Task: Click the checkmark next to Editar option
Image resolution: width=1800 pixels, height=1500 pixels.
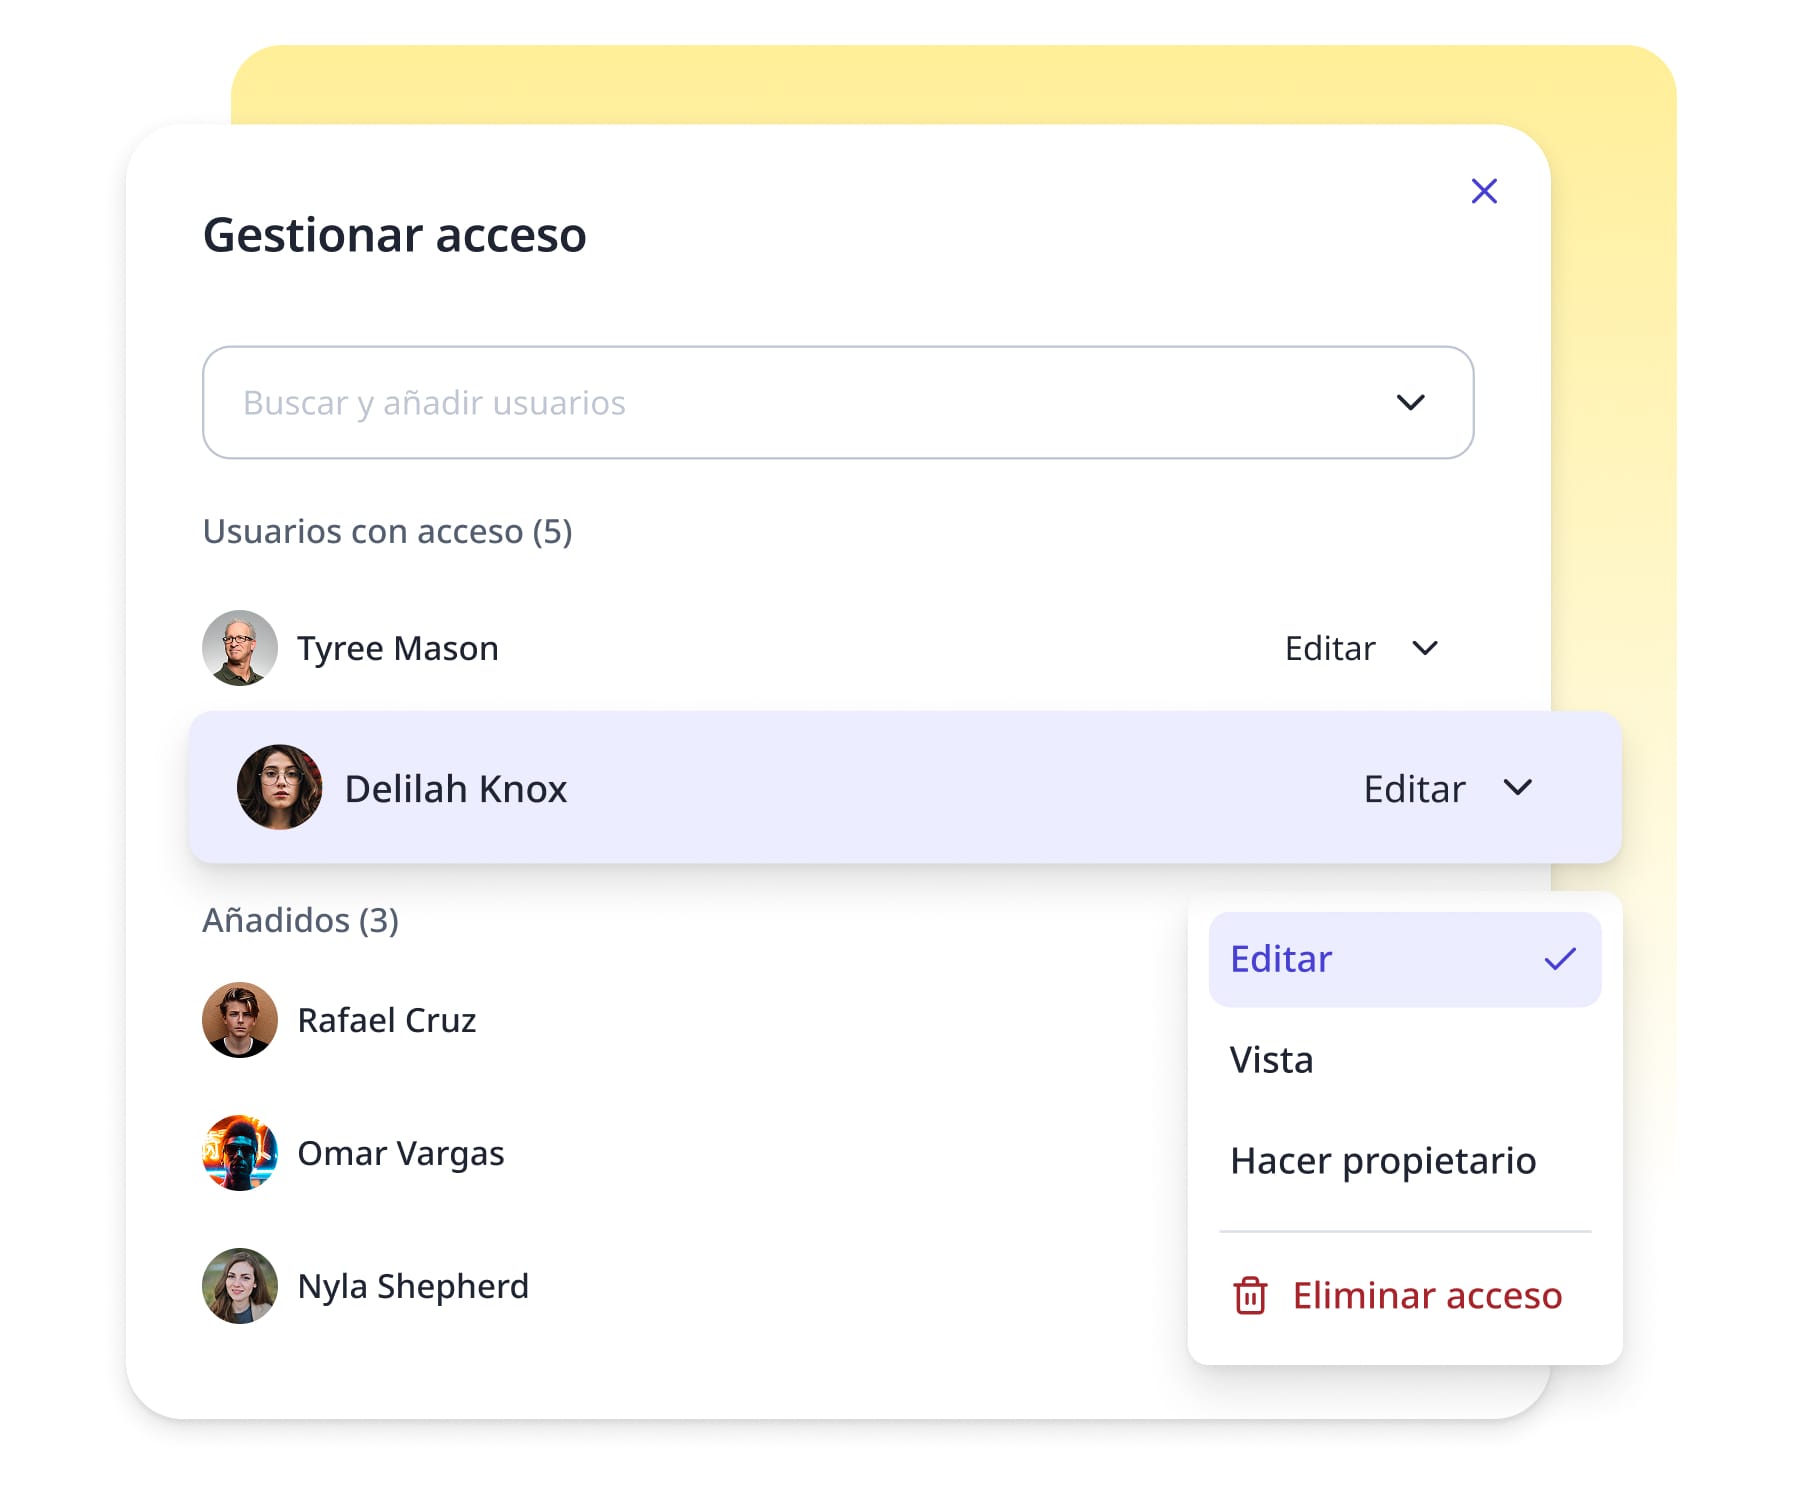Action: coord(1559,959)
